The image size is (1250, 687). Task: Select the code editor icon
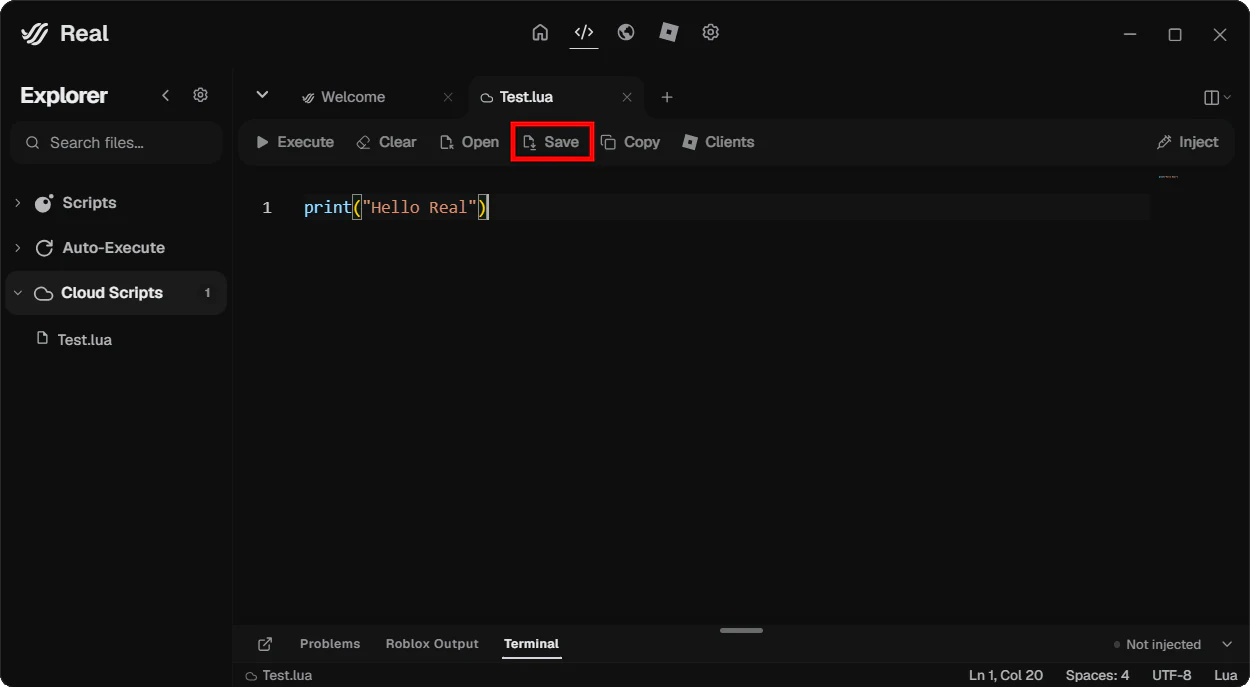tap(584, 32)
